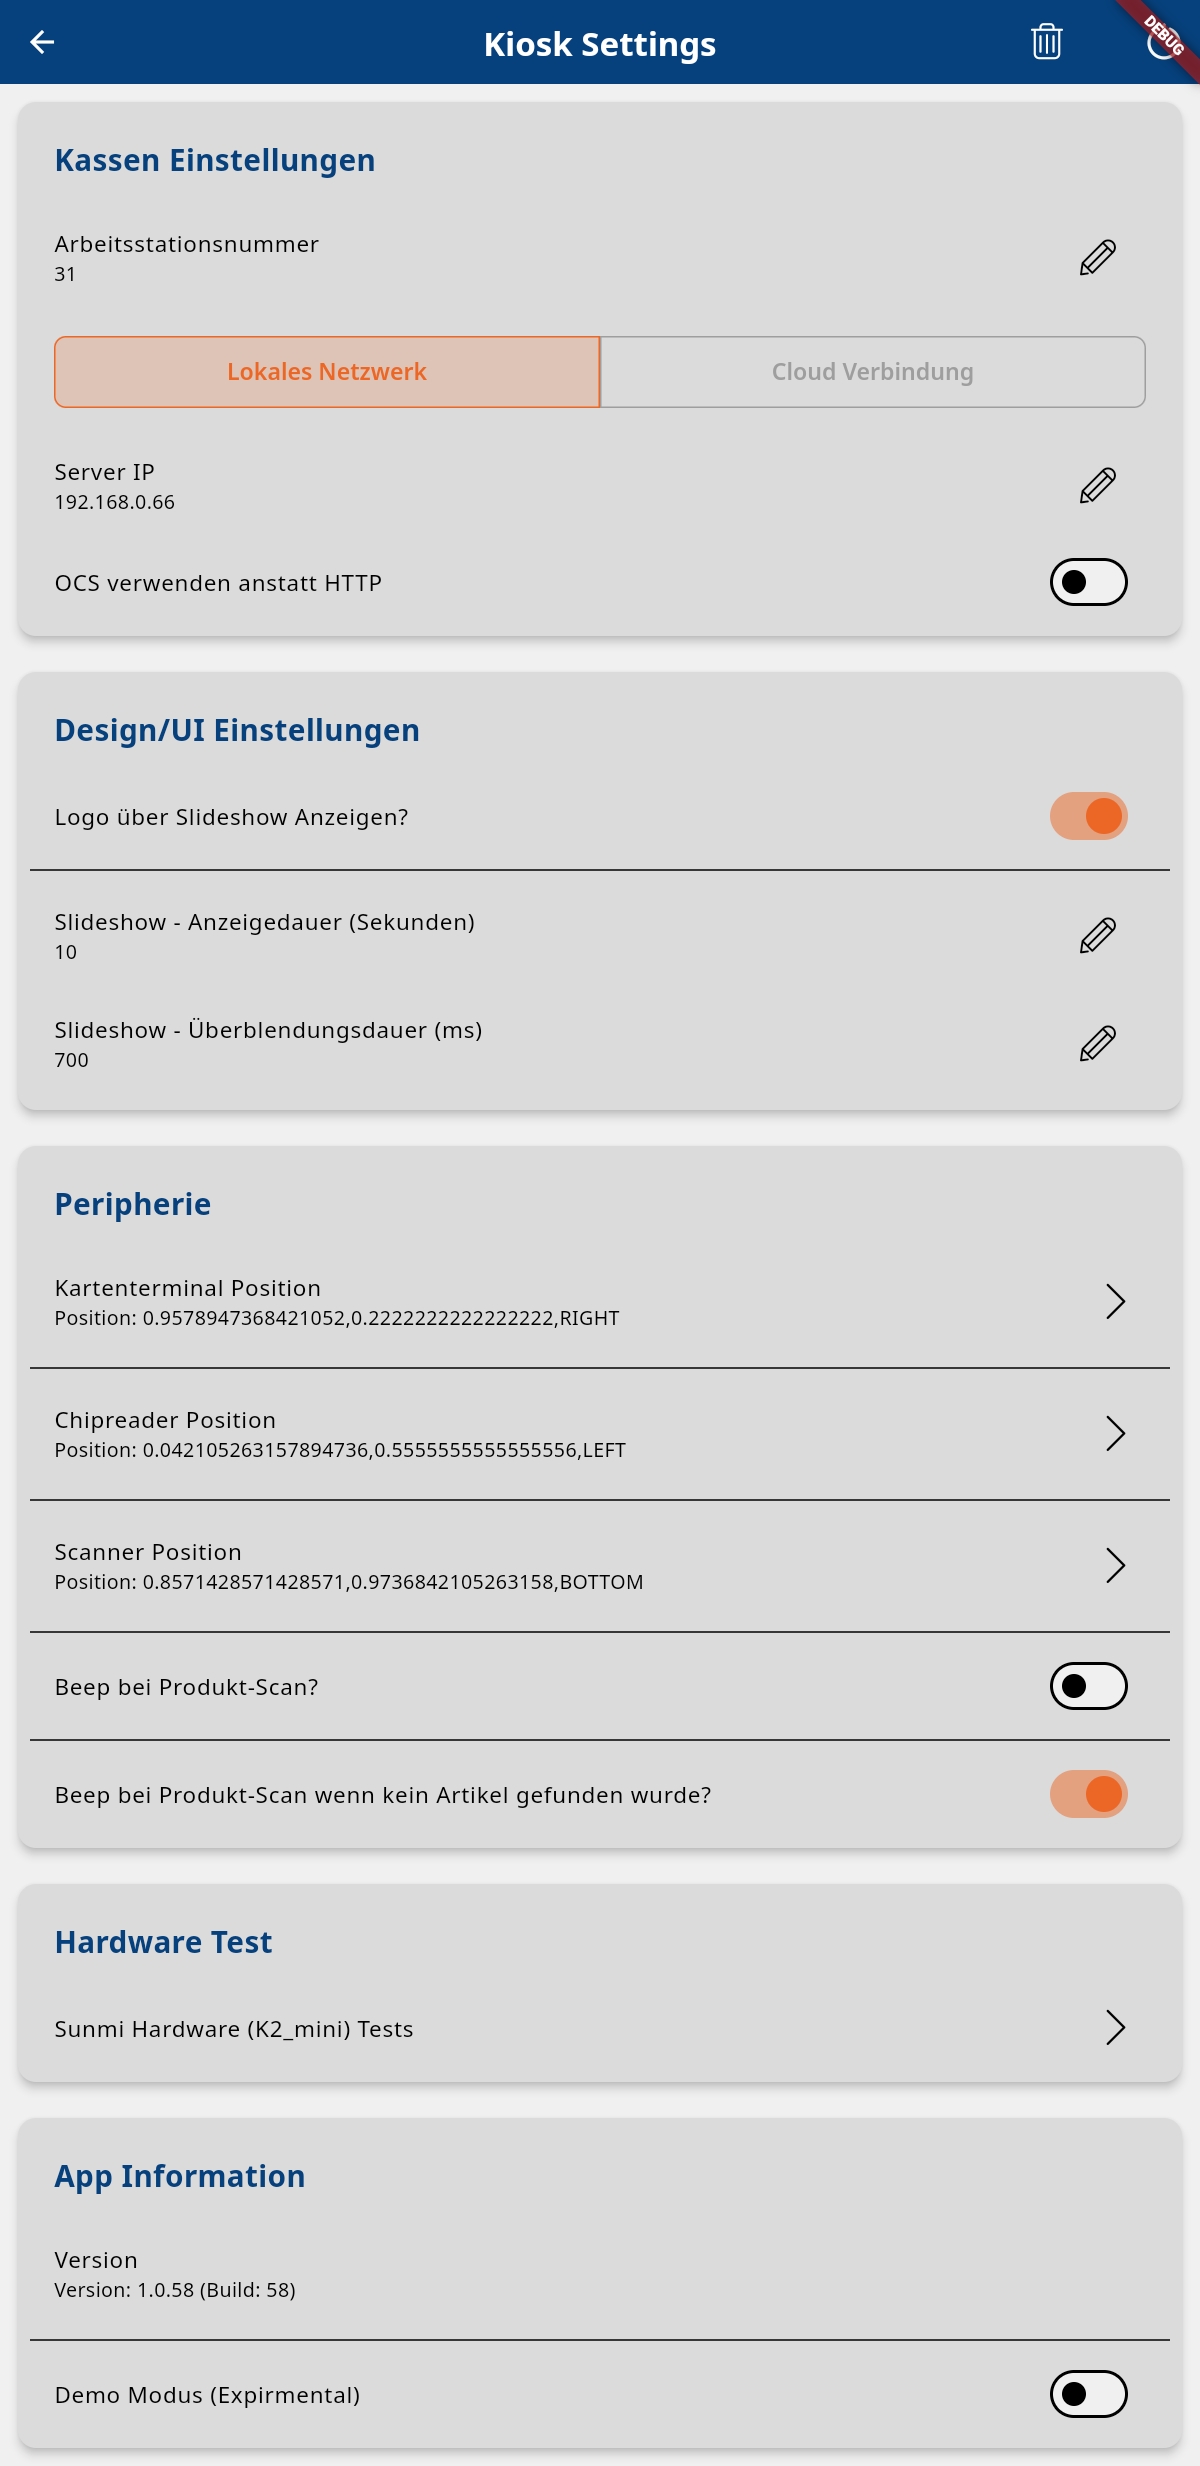Select the Lokales Netzwerk tab
This screenshot has width=1200, height=2466.
pos(327,372)
